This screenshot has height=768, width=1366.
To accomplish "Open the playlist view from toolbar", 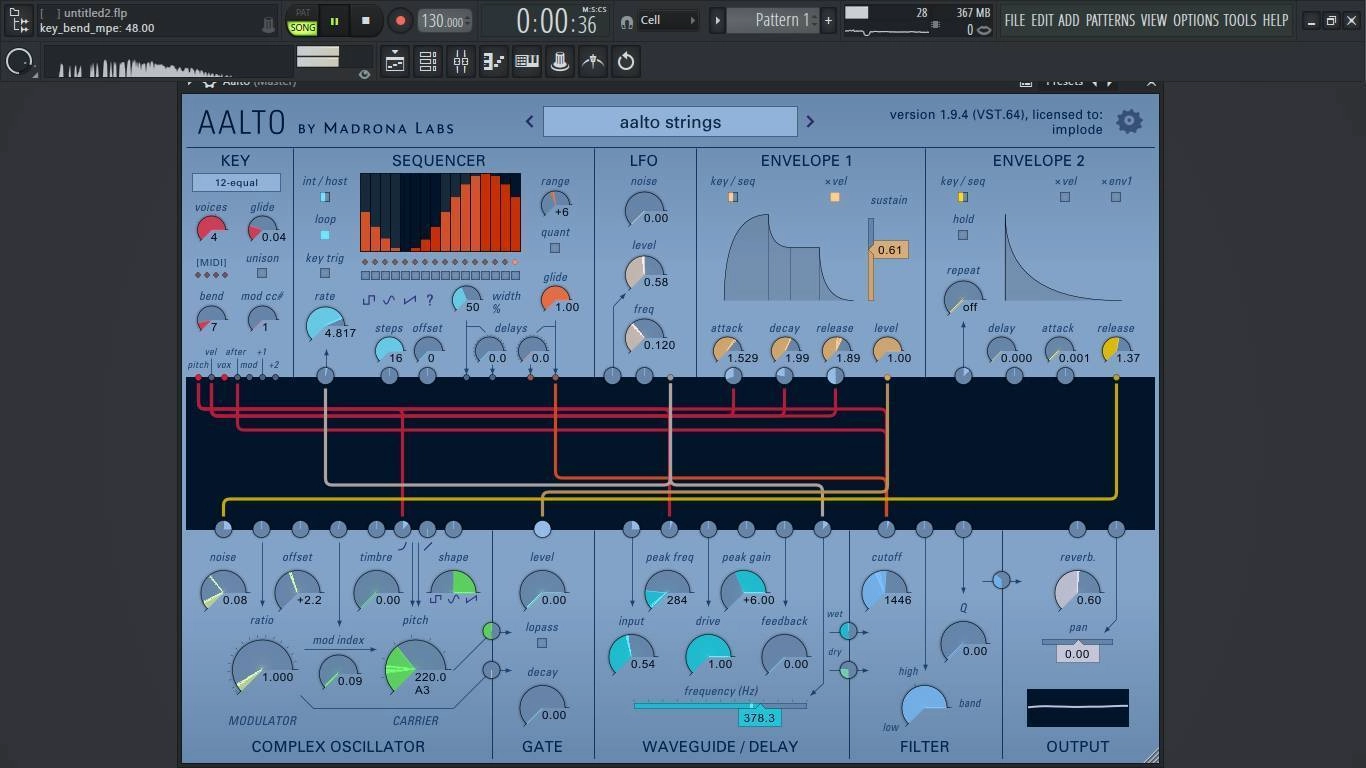I will [395, 62].
